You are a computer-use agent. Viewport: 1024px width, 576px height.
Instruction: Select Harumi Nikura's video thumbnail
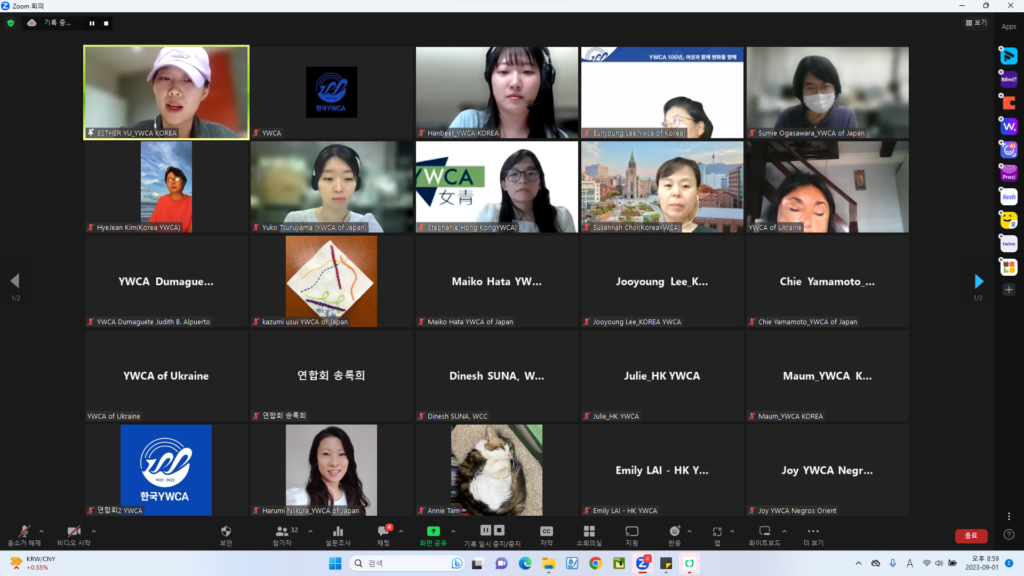331,469
